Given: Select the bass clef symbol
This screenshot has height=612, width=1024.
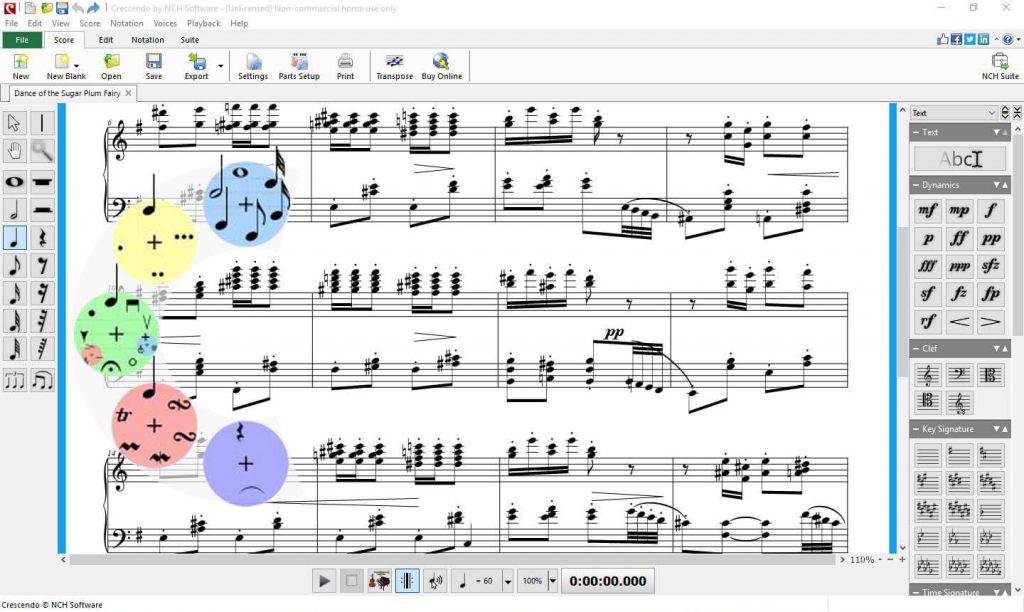Looking at the screenshot, I should [959, 375].
